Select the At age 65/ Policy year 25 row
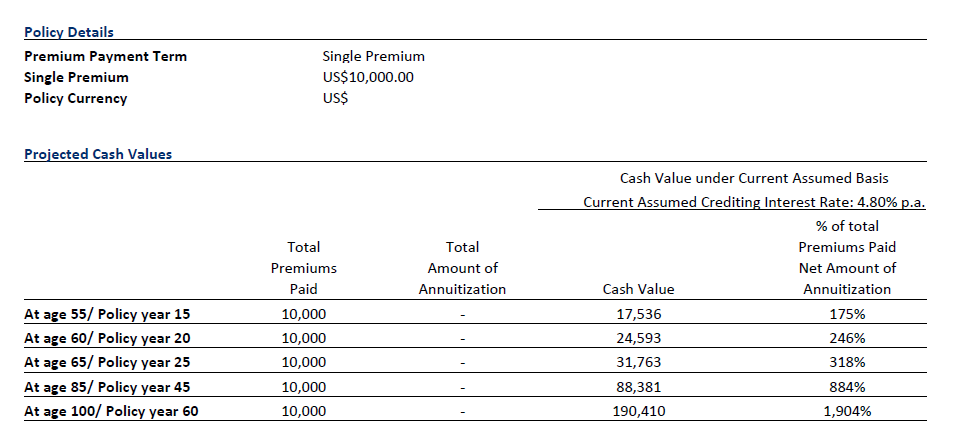The height and width of the screenshot is (438, 953). click(x=475, y=362)
